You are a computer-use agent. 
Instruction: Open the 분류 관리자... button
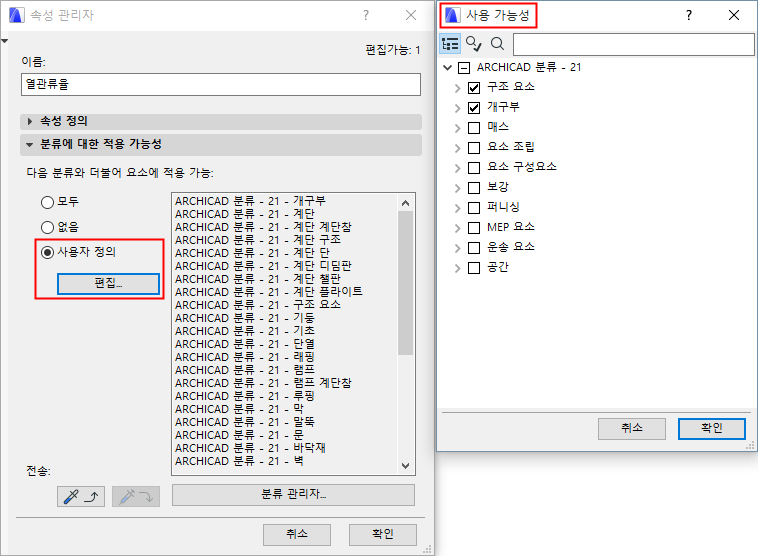(x=293, y=495)
